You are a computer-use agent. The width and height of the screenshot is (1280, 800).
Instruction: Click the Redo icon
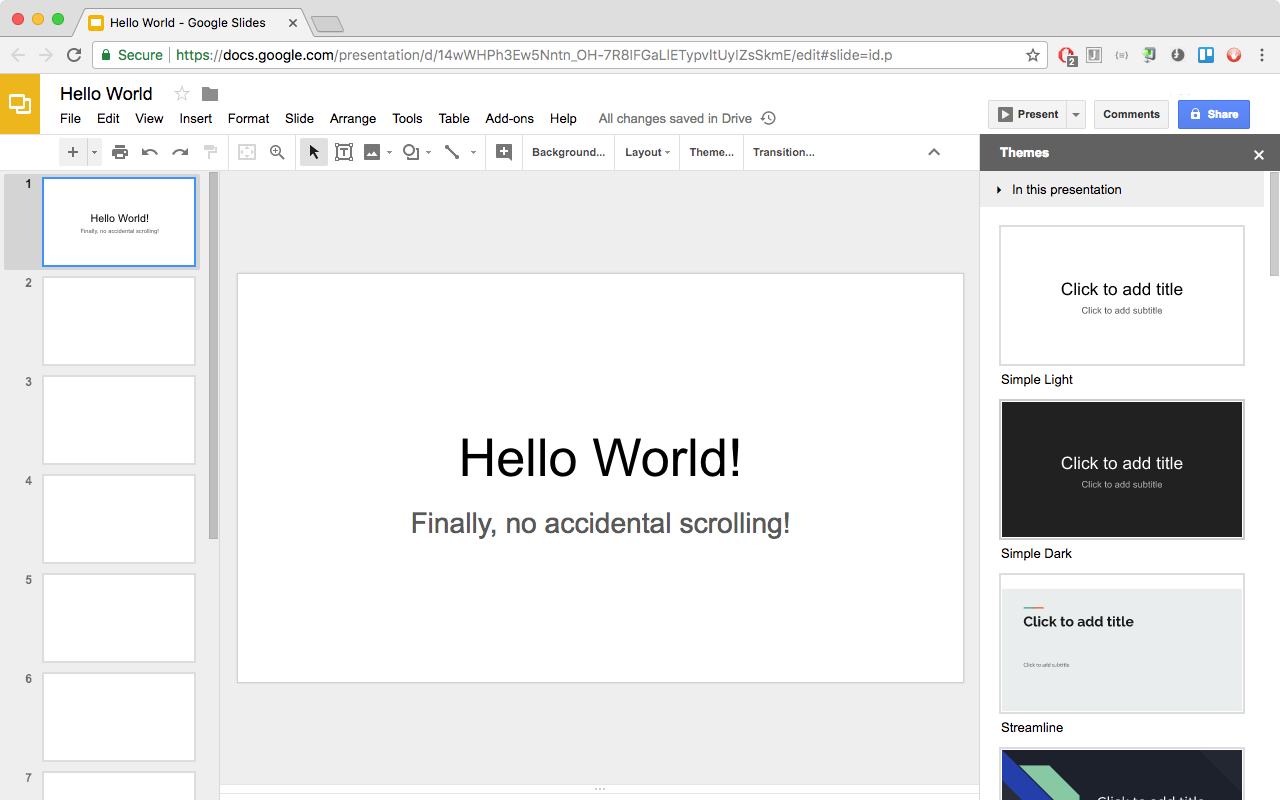(x=178, y=152)
